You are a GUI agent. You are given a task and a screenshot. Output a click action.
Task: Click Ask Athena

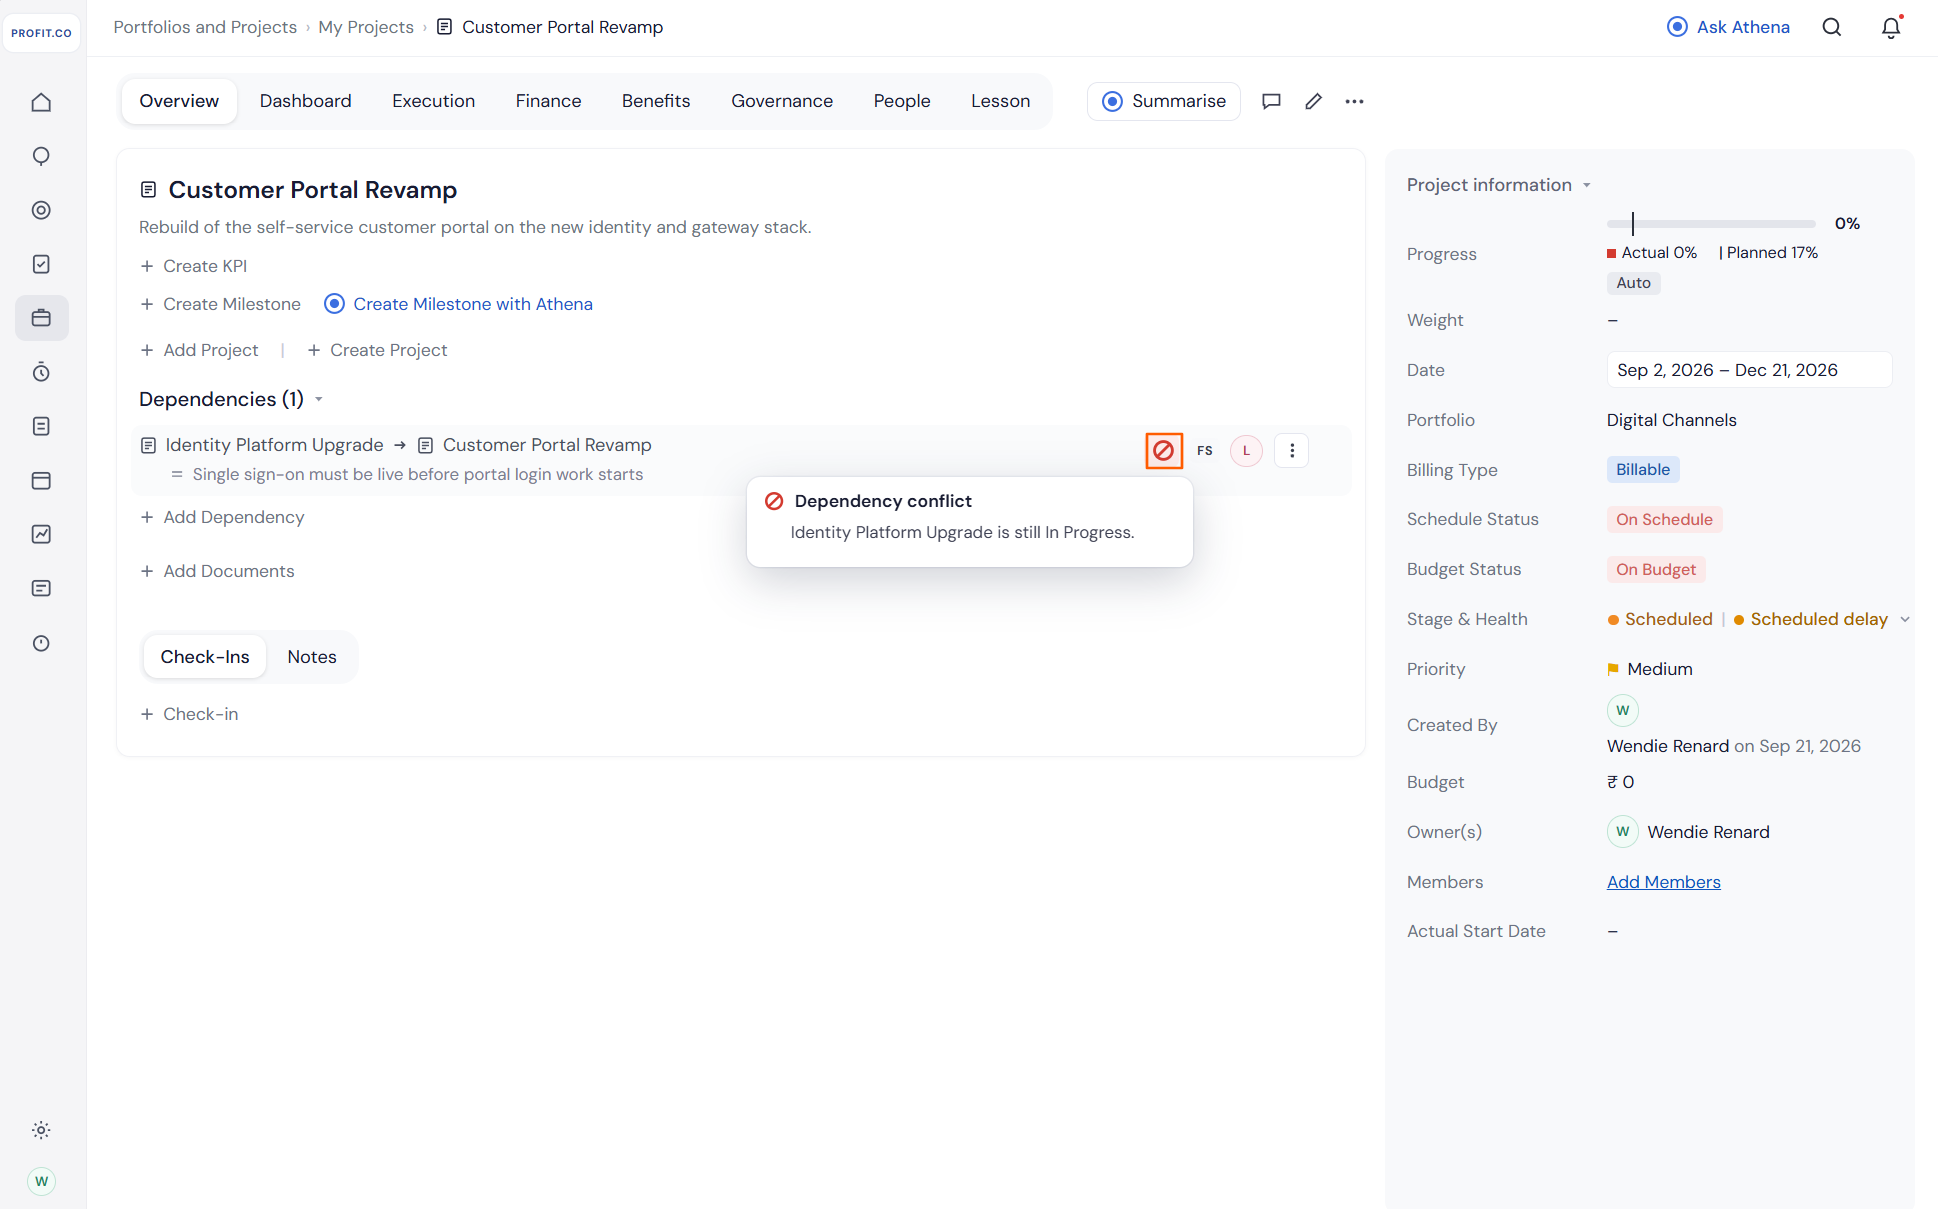(1728, 27)
